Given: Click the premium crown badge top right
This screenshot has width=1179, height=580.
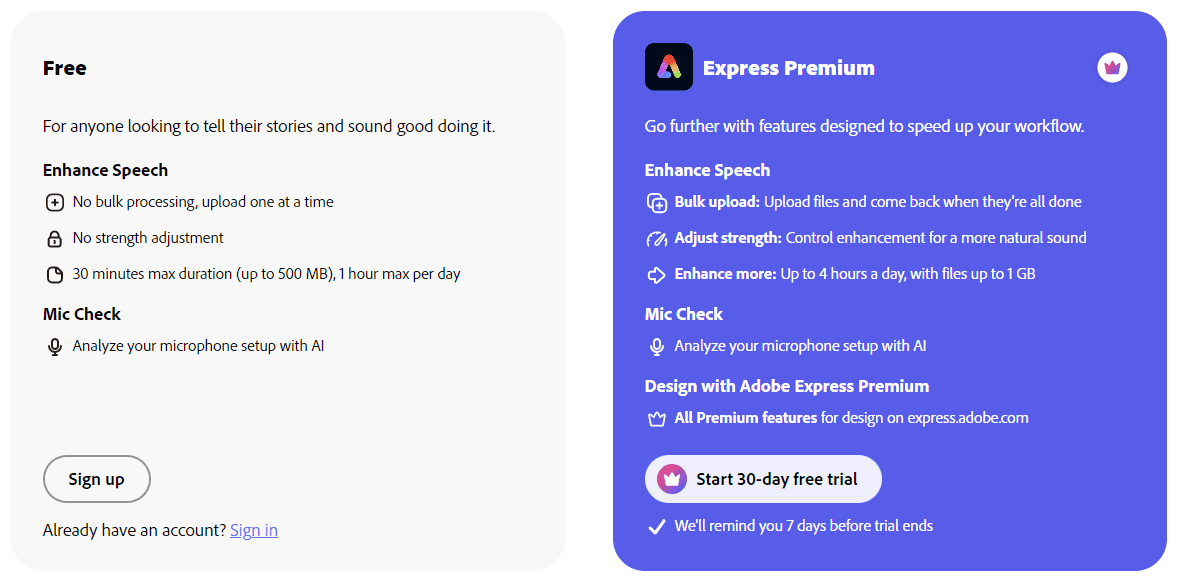Looking at the screenshot, I should coord(1112,68).
